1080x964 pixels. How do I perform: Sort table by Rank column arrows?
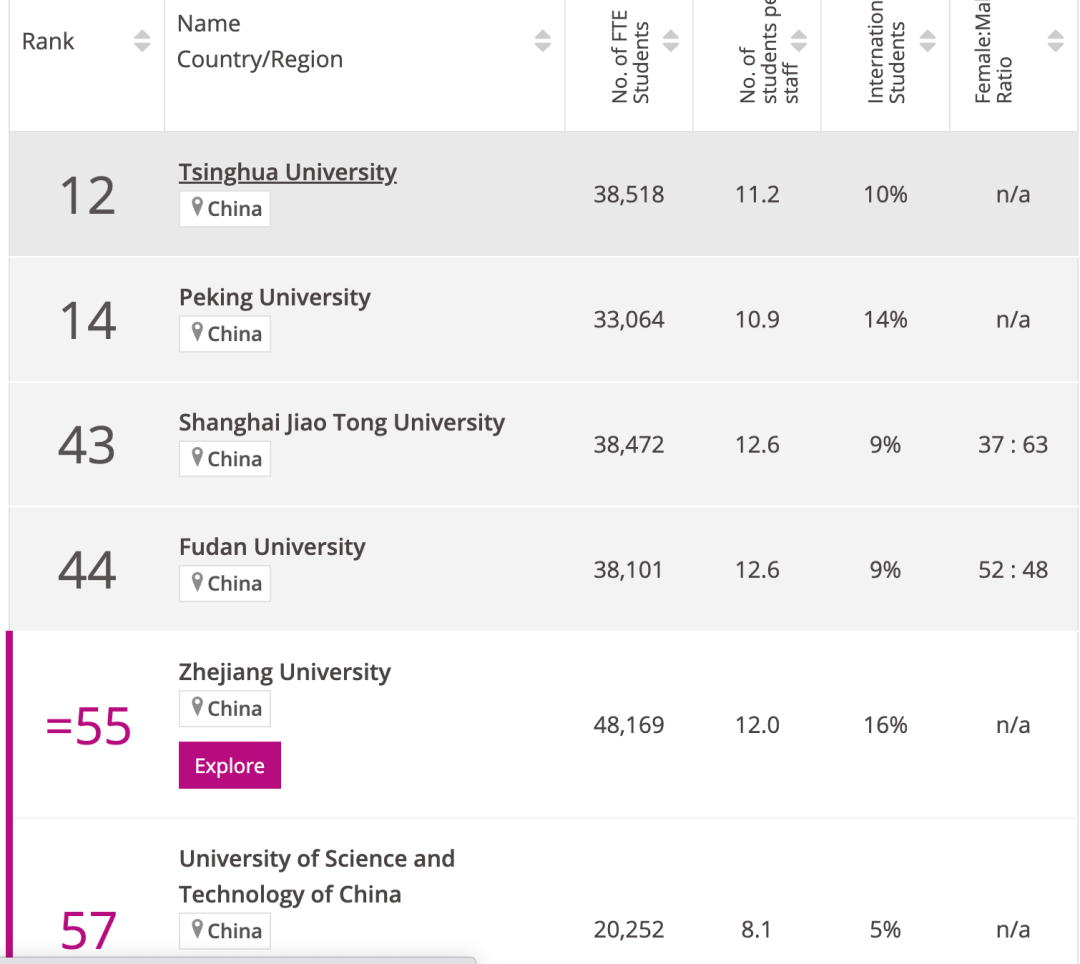pos(142,41)
